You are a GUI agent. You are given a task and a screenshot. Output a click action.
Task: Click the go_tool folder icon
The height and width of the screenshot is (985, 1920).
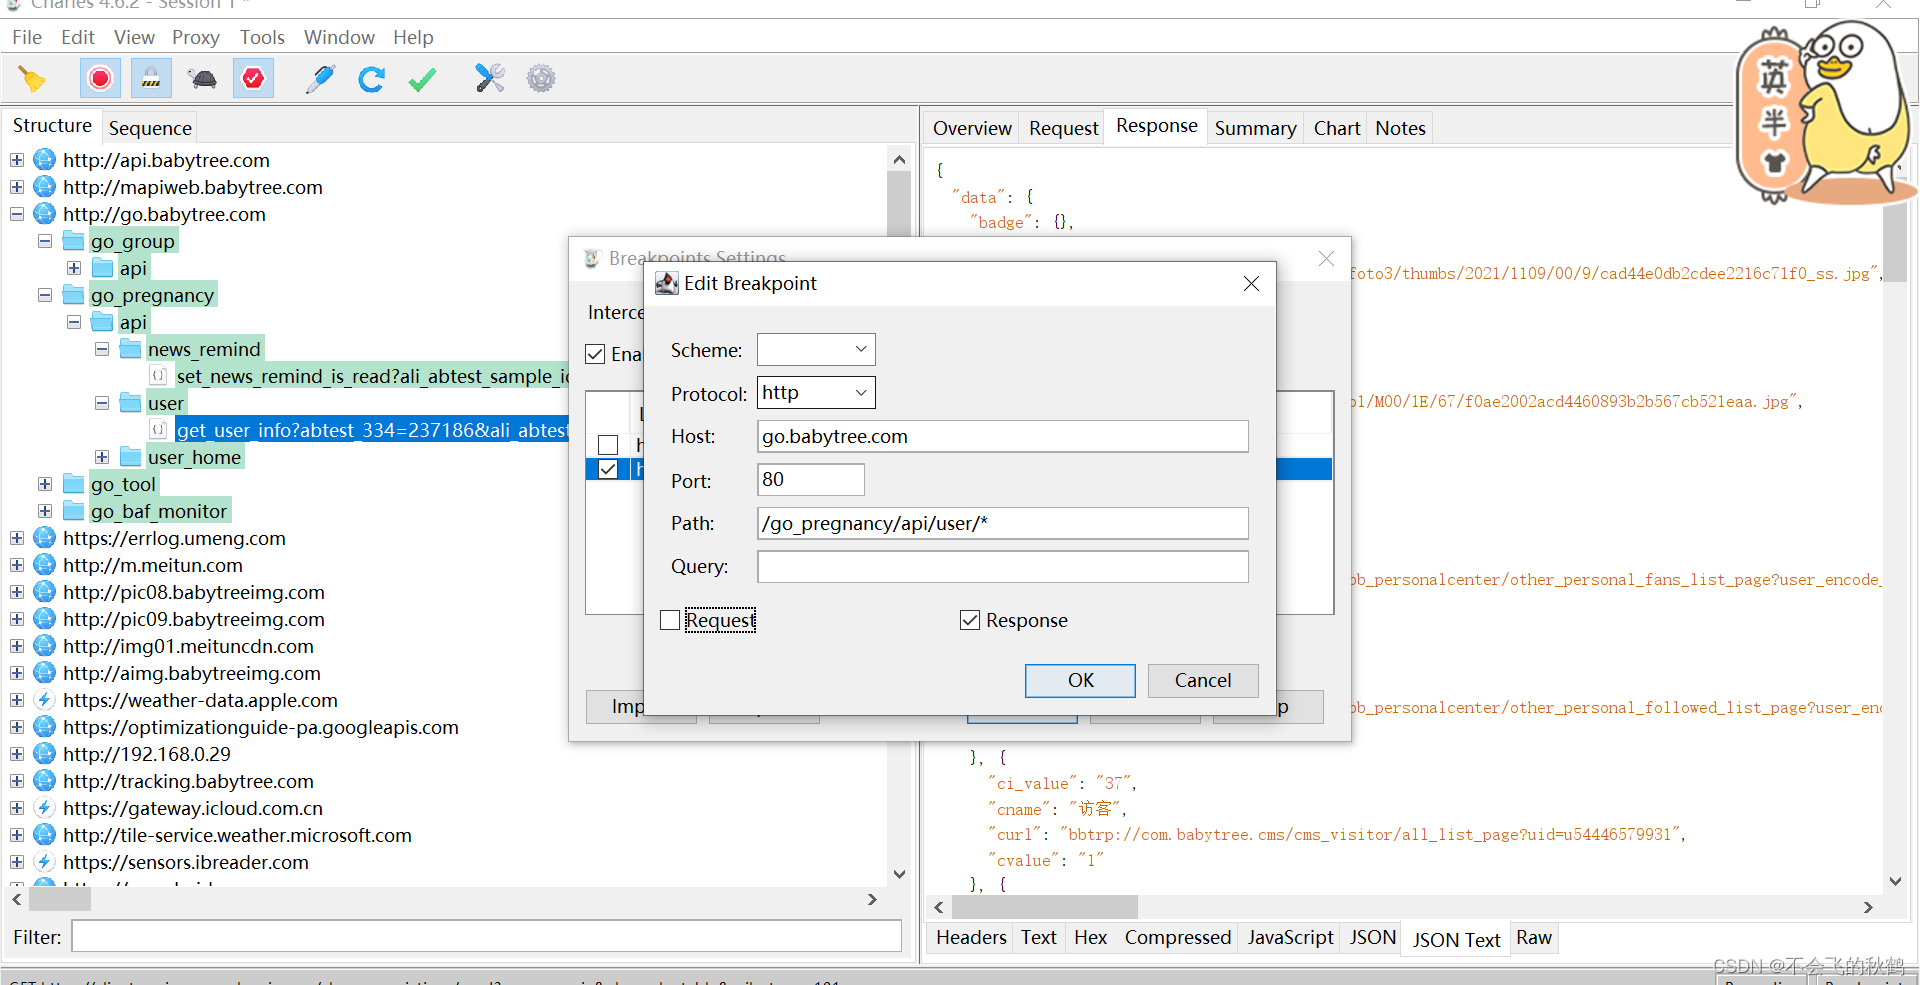pyautogui.click(x=73, y=484)
